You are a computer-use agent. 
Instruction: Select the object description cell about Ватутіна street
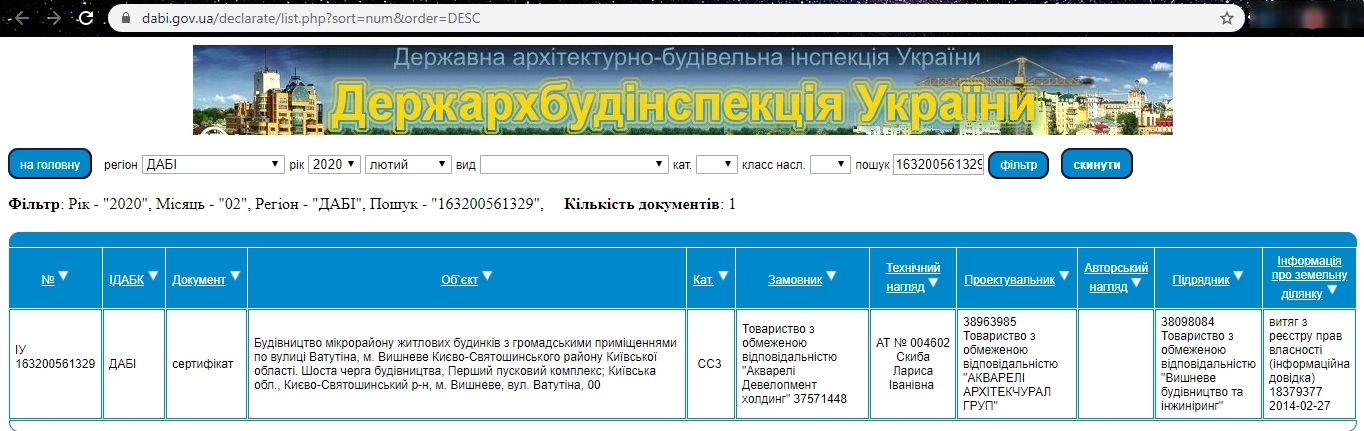(467, 364)
